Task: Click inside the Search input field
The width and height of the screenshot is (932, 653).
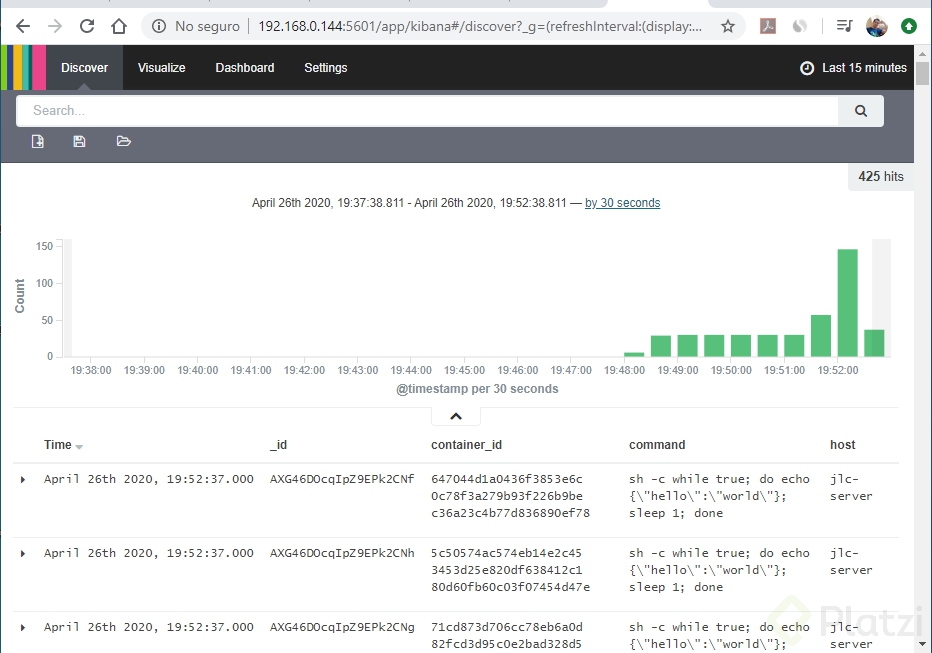Action: (x=430, y=110)
